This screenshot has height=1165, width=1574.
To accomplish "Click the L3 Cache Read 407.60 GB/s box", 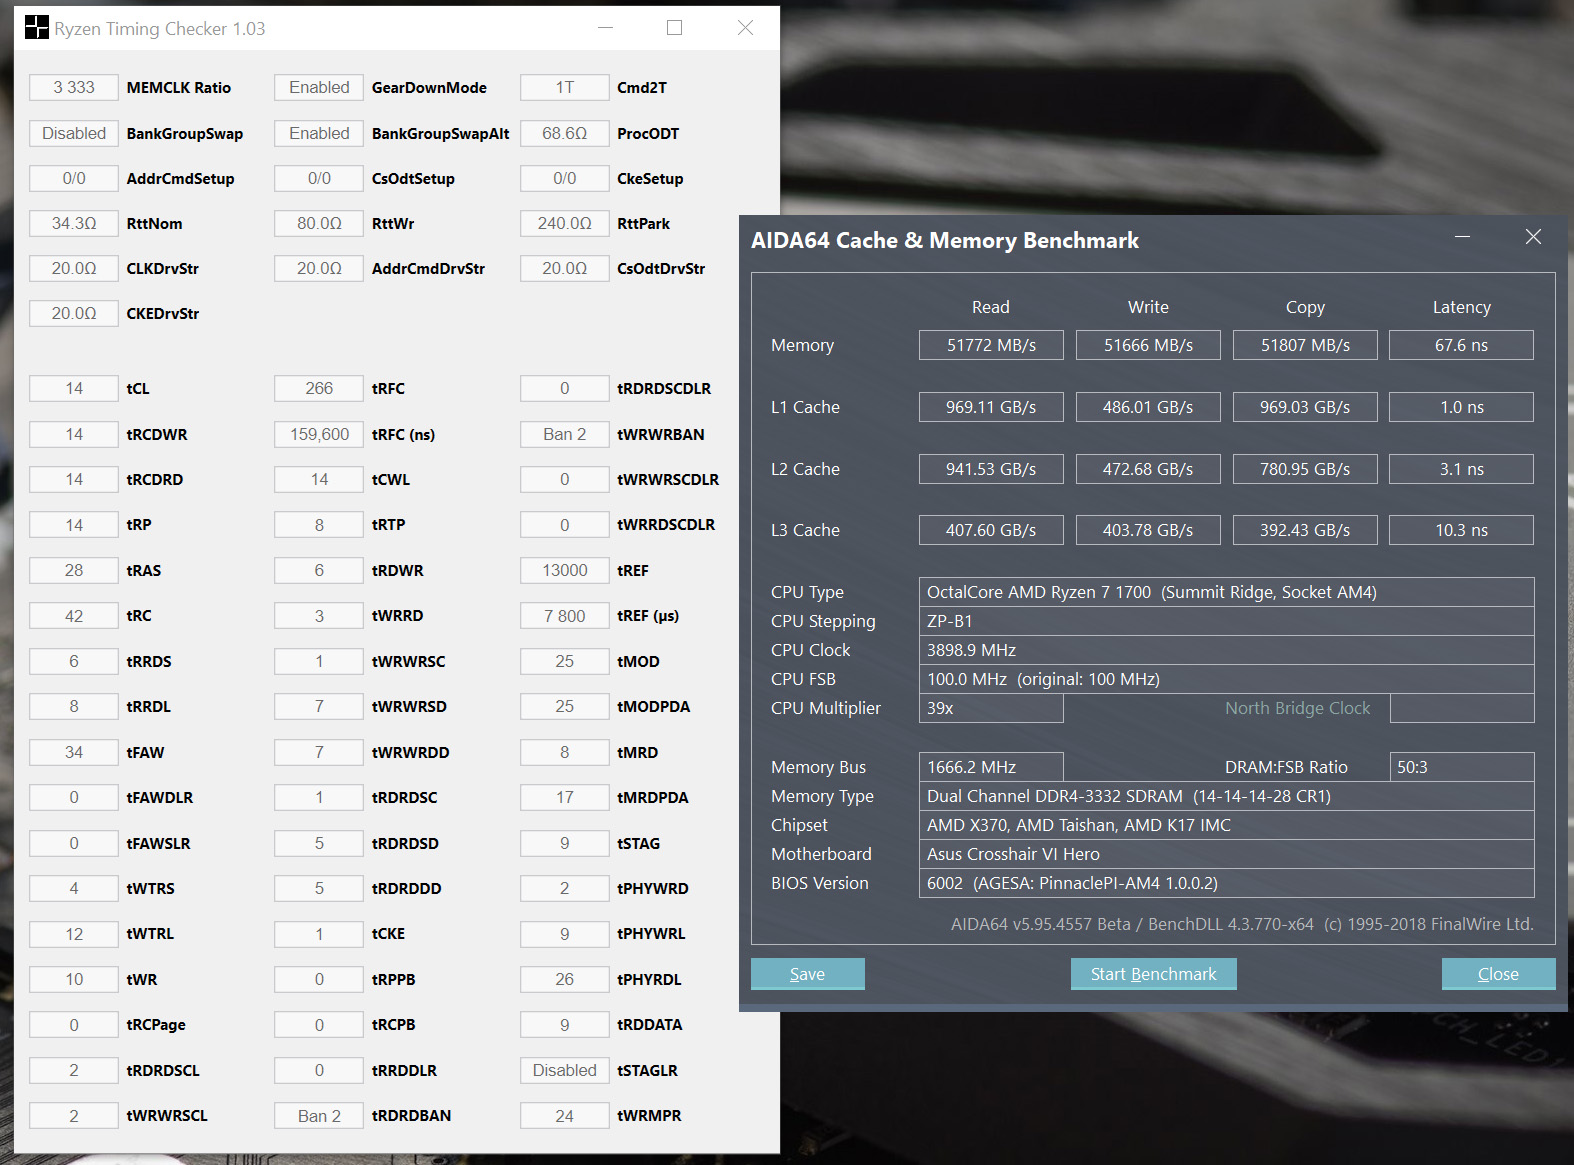I will (x=991, y=530).
